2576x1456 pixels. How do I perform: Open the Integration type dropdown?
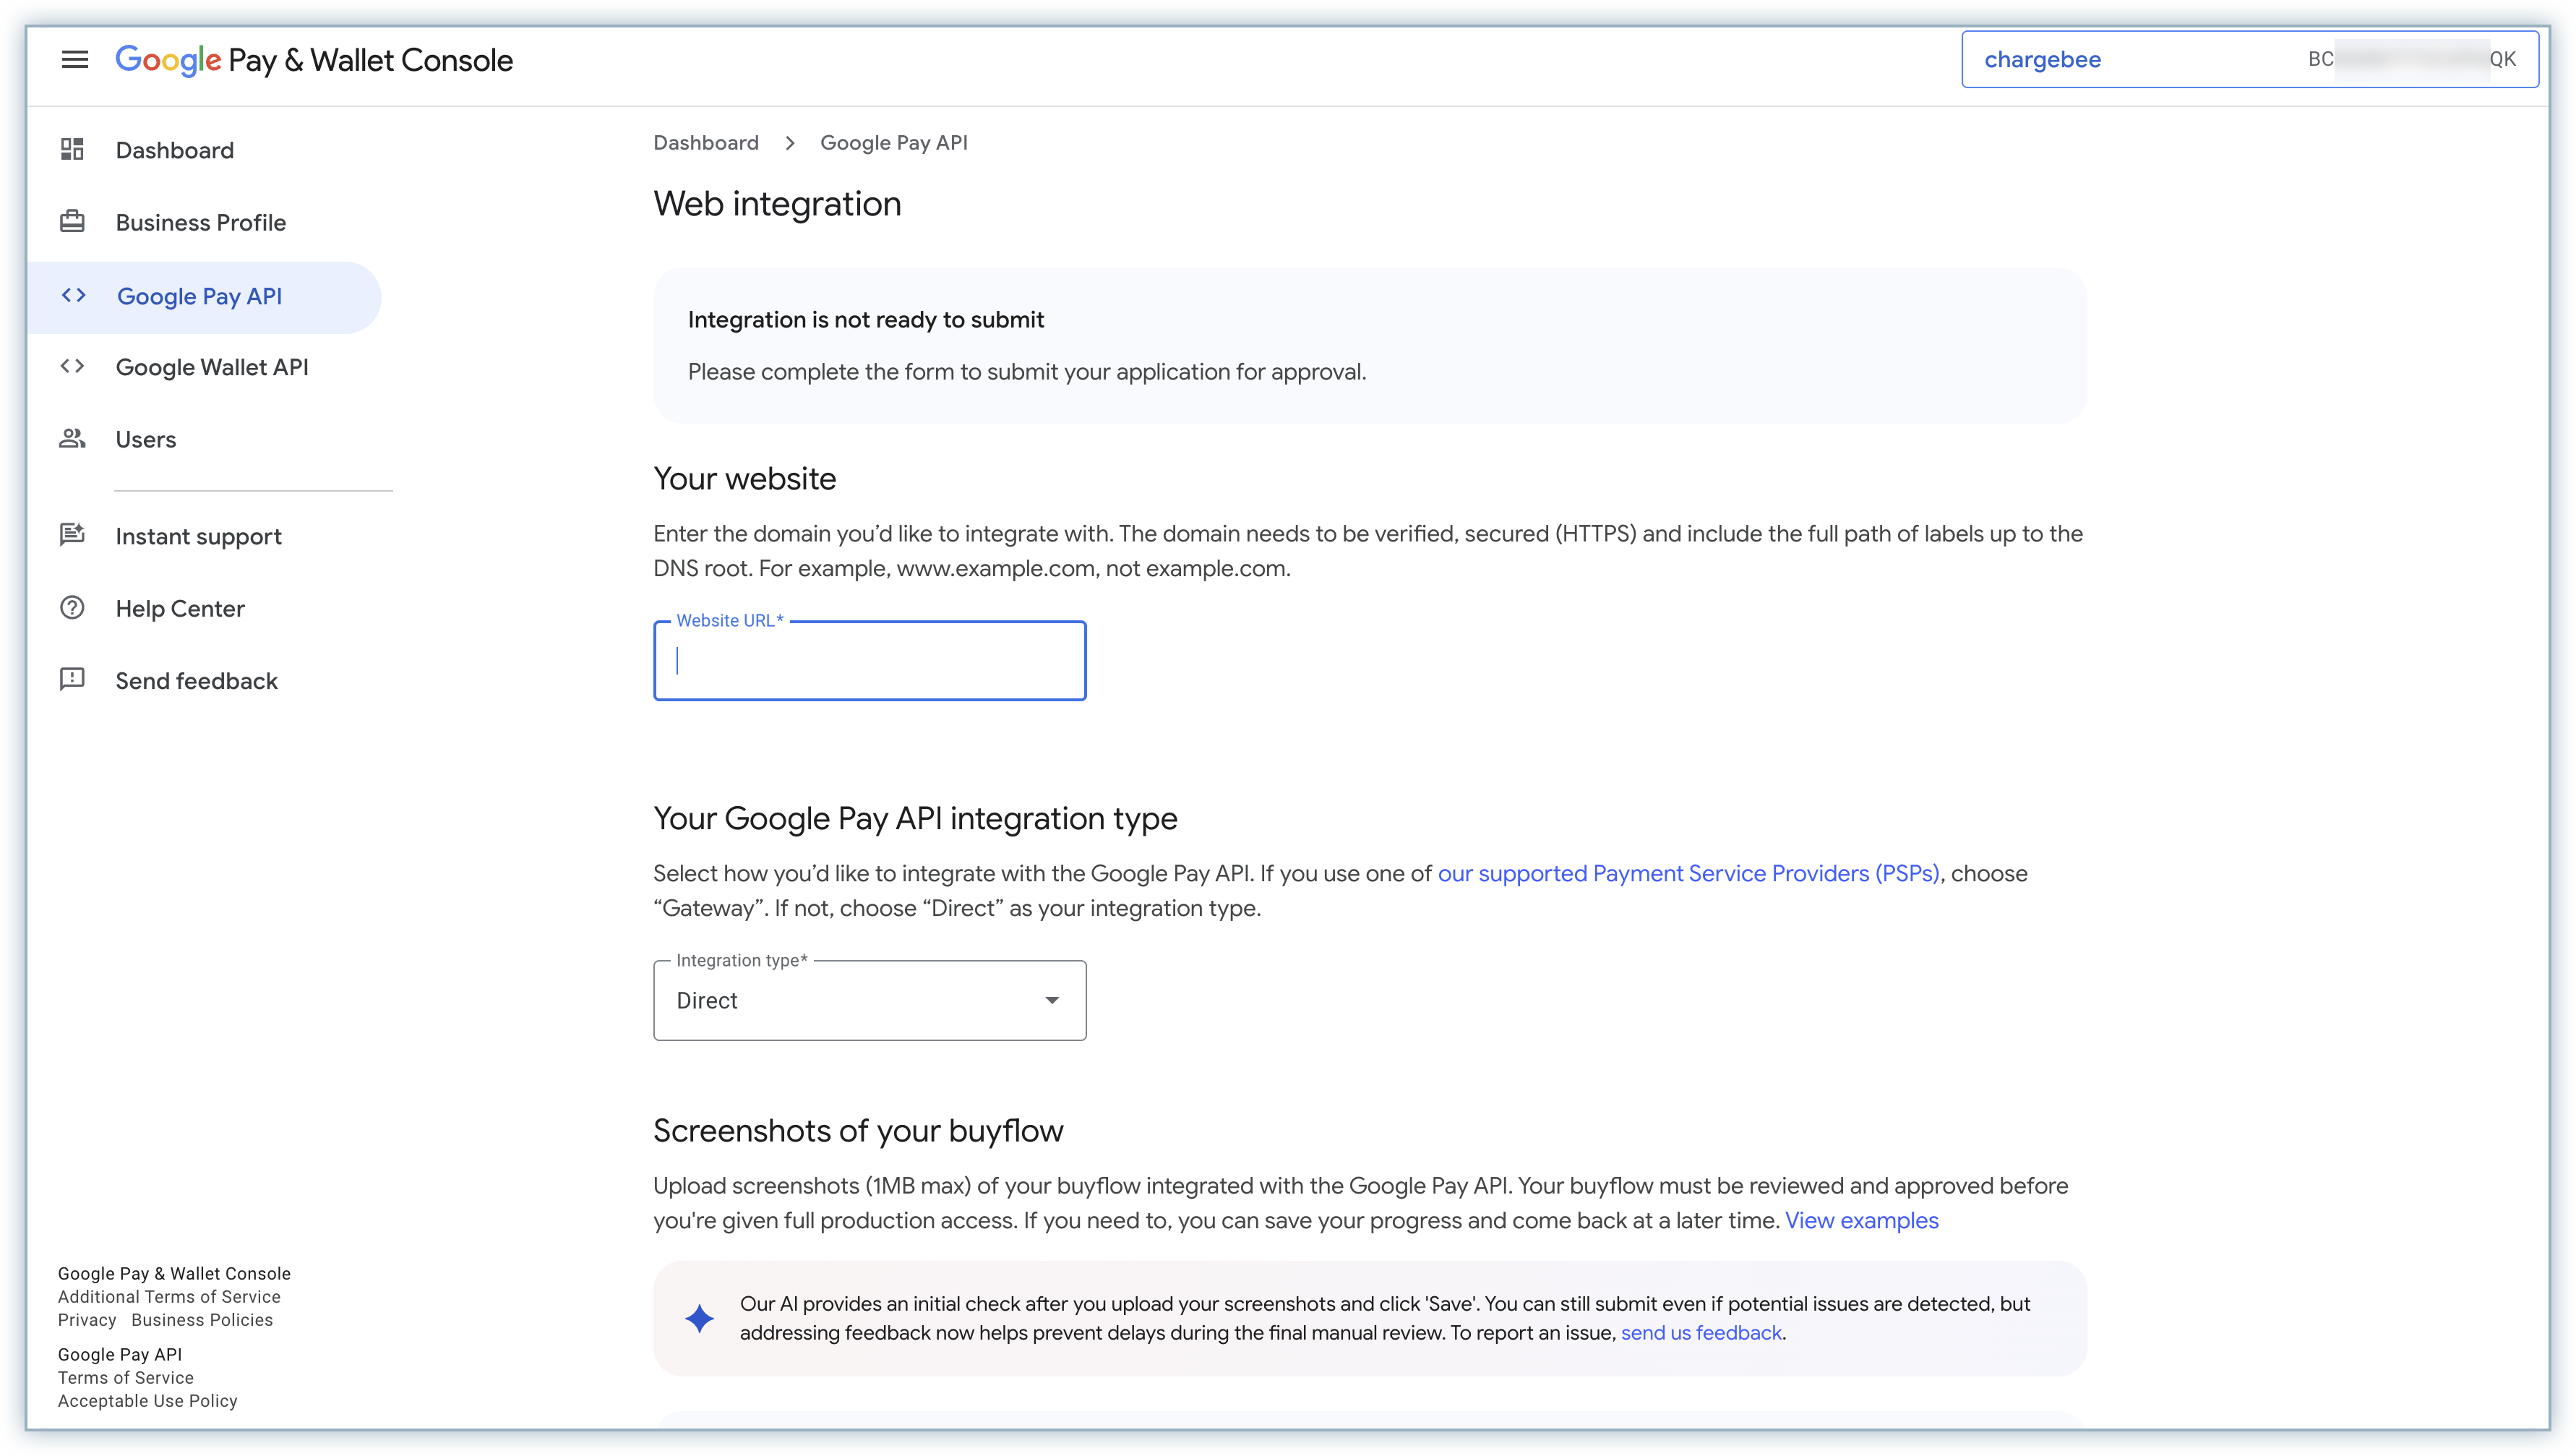pos(870,1000)
